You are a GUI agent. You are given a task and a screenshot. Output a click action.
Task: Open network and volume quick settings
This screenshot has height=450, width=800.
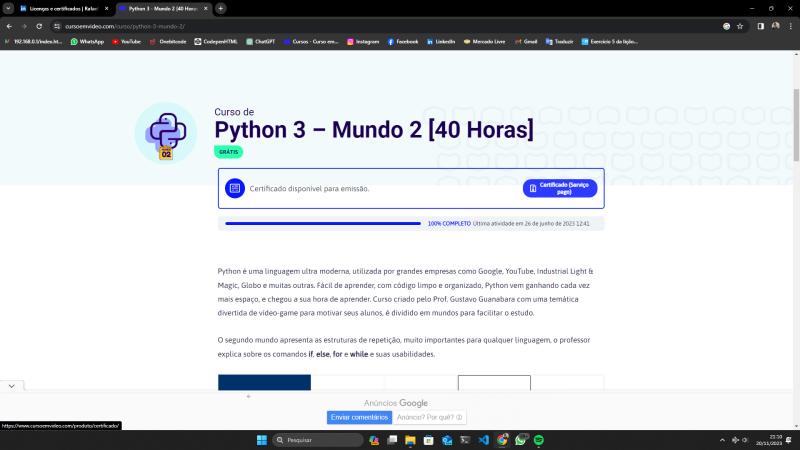pos(740,440)
